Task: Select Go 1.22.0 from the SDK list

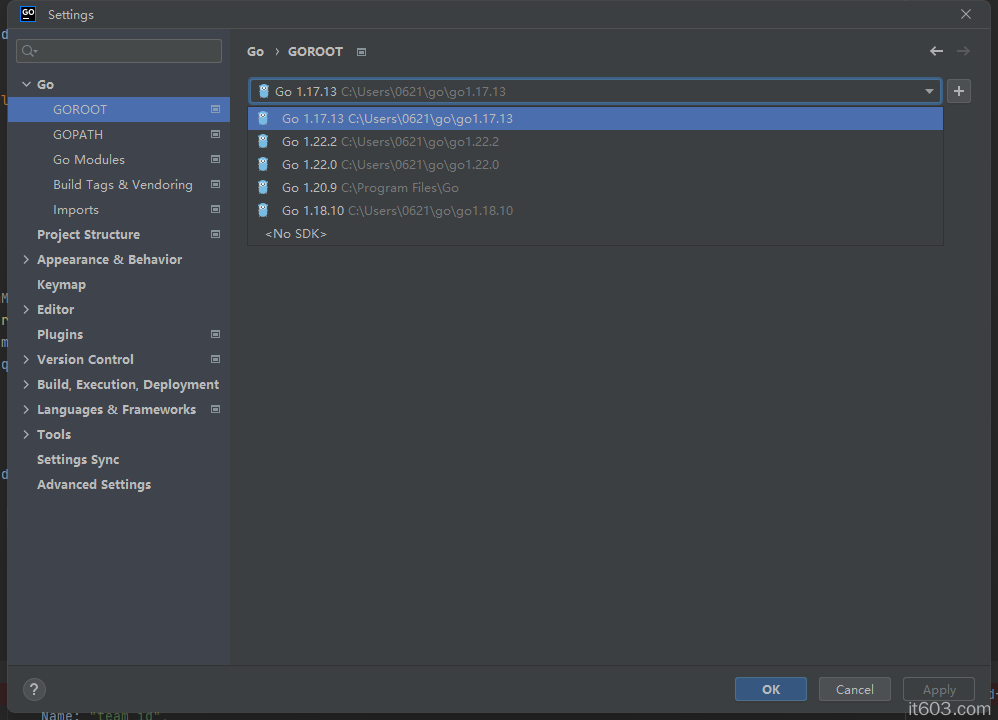Action: pos(390,164)
